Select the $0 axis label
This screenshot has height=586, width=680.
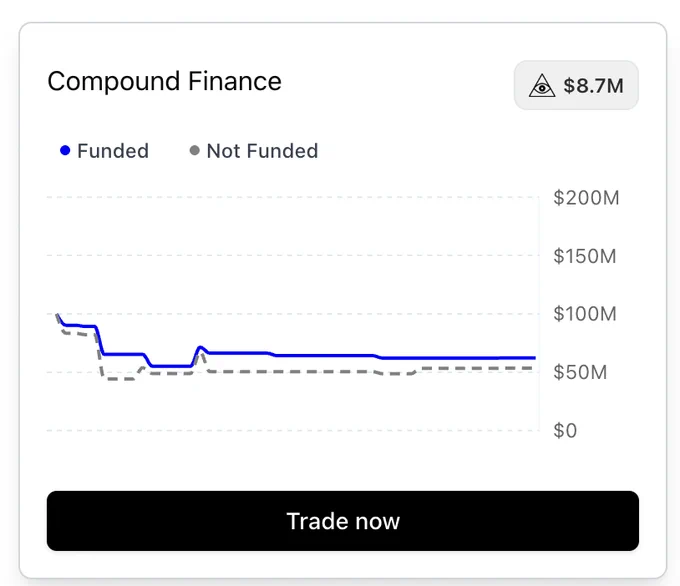point(565,431)
